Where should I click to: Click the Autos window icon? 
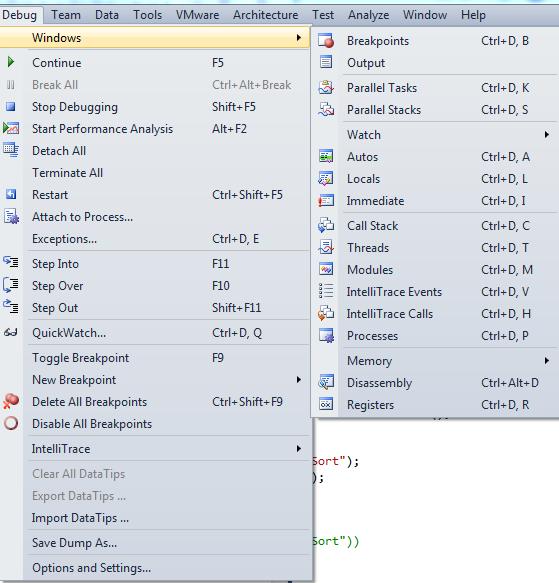click(x=326, y=157)
